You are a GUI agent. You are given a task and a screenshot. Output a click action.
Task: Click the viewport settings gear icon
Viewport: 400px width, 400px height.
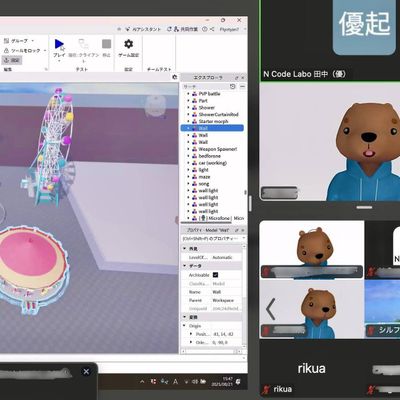tap(175, 77)
